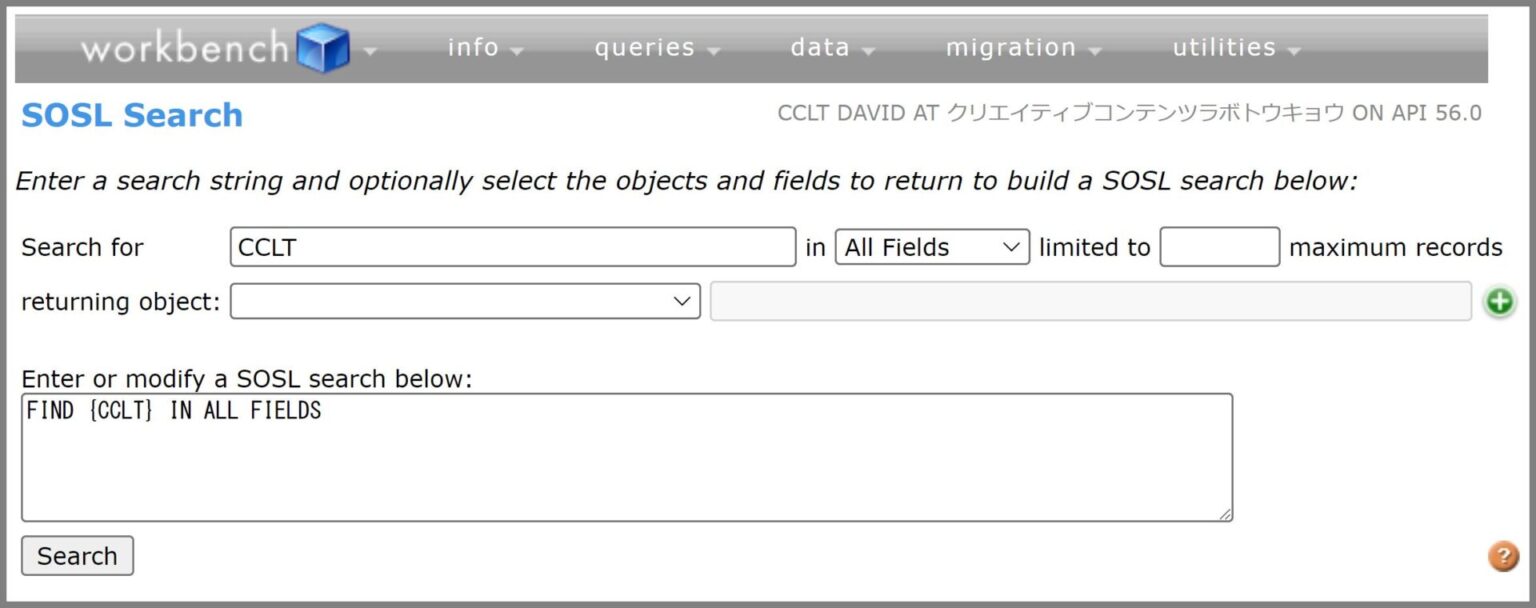This screenshot has height=608, width=1536.
Task: Open the info menu
Action: point(473,46)
